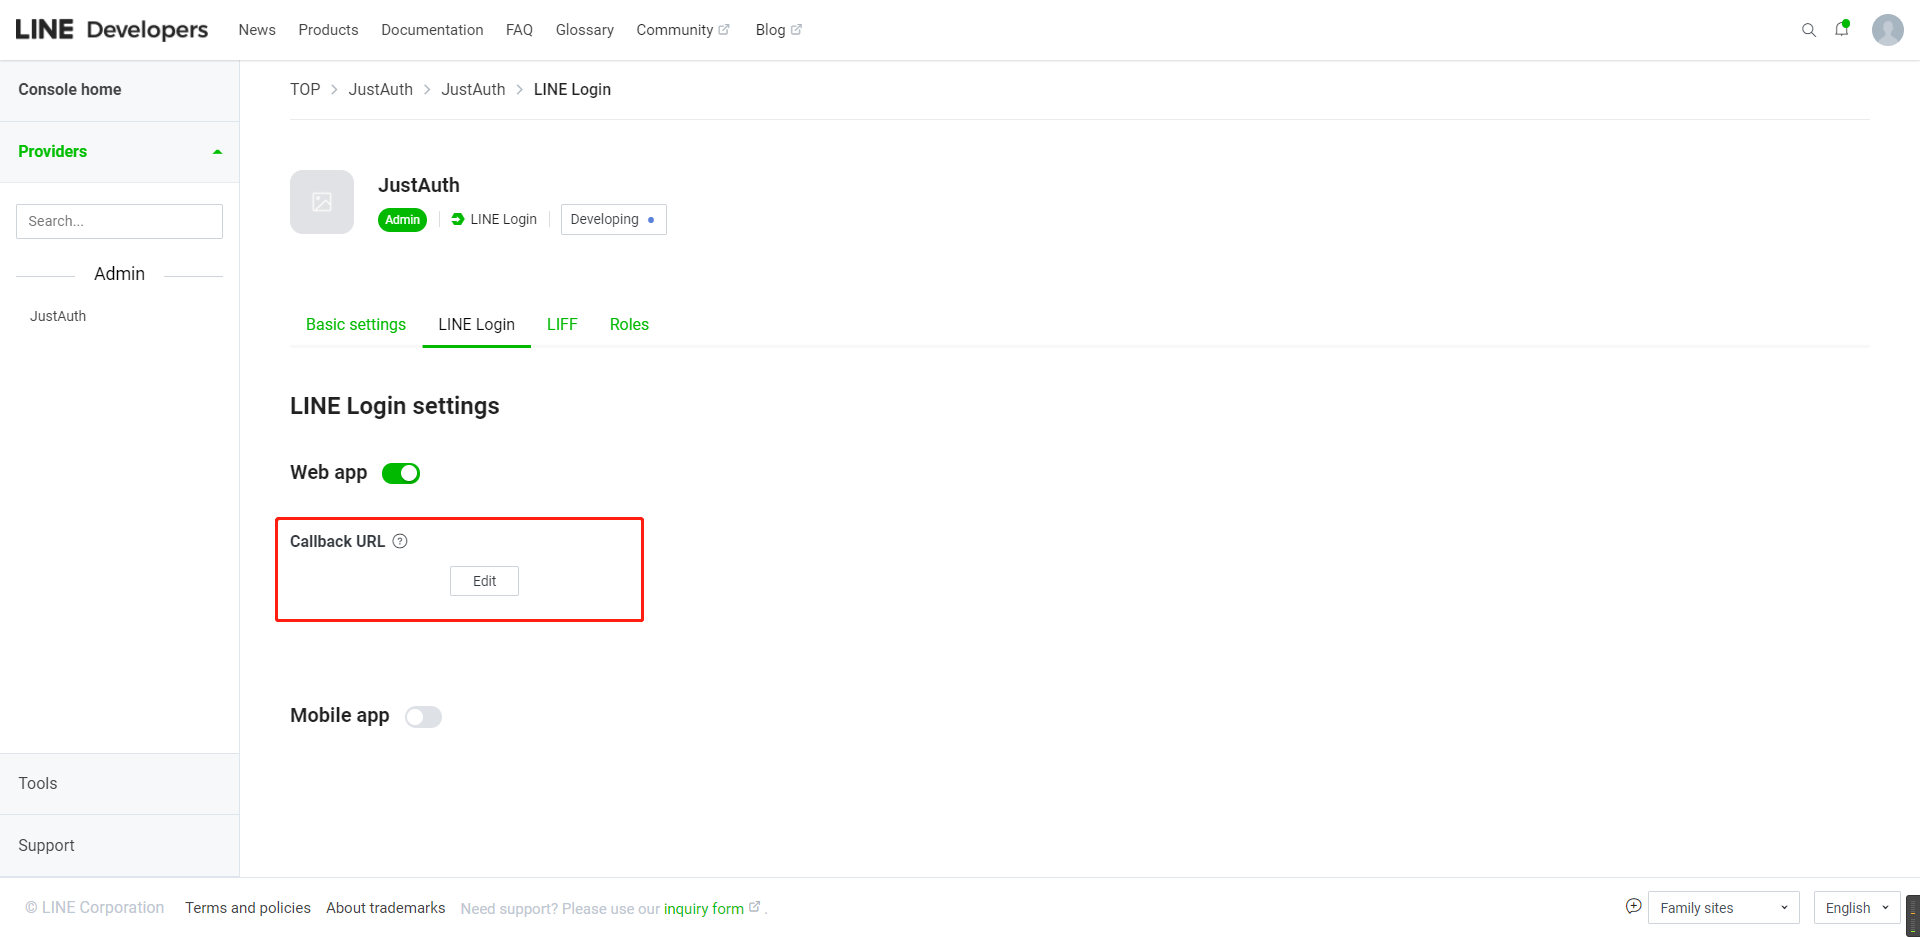
Task: Open FAQ in the top navigation
Action: tap(519, 30)
